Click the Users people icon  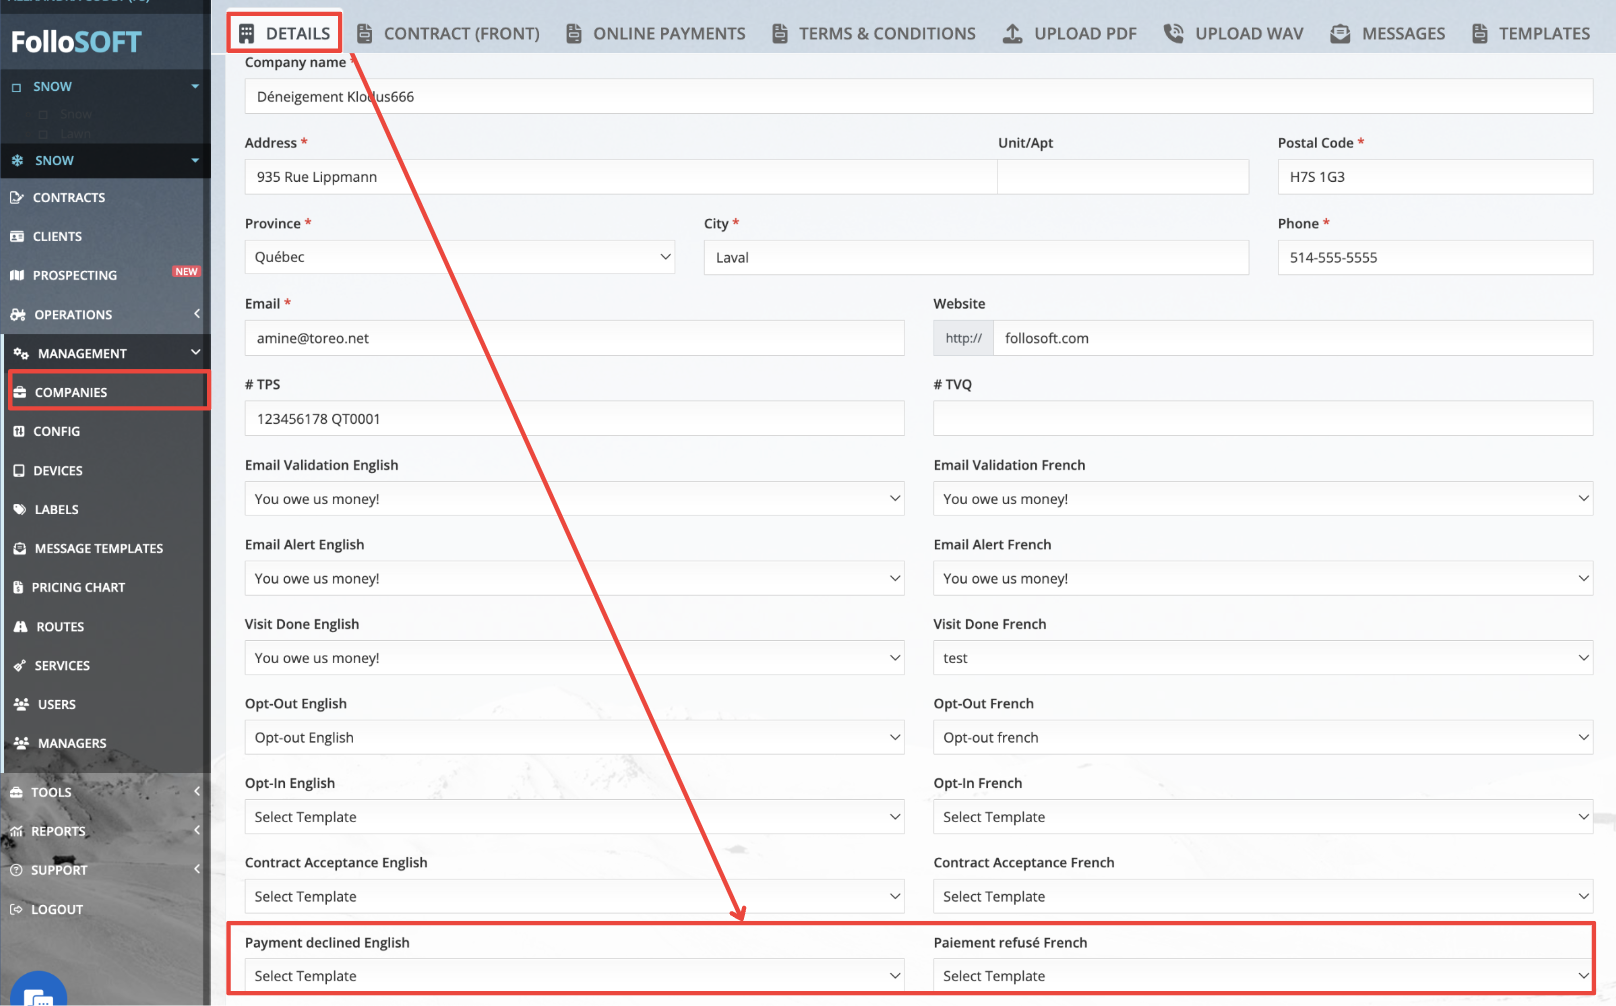(21, 704)
